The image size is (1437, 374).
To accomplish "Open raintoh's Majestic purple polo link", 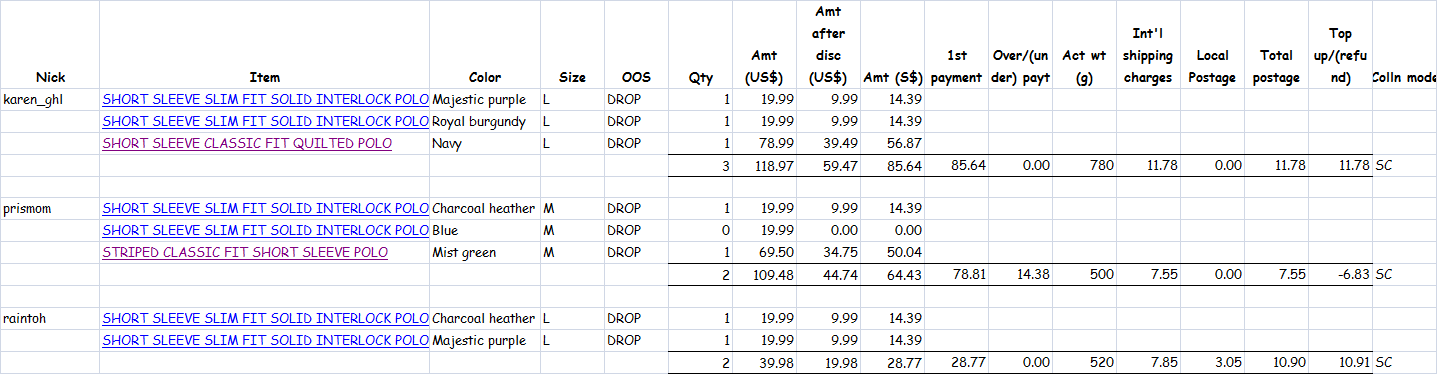I will coord(265,341).
